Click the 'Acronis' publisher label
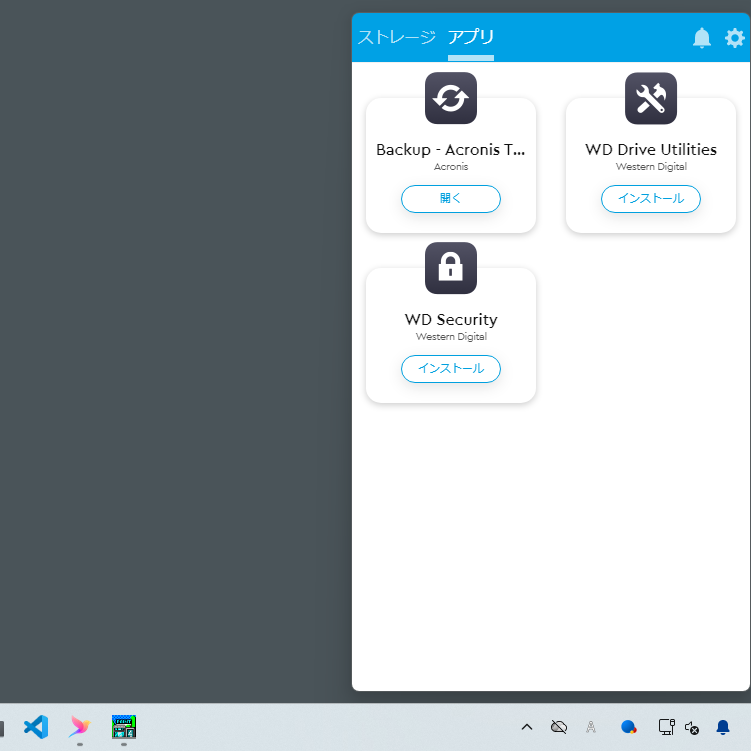Viewport: 751px width, 751px height. [x=451, y=167]
